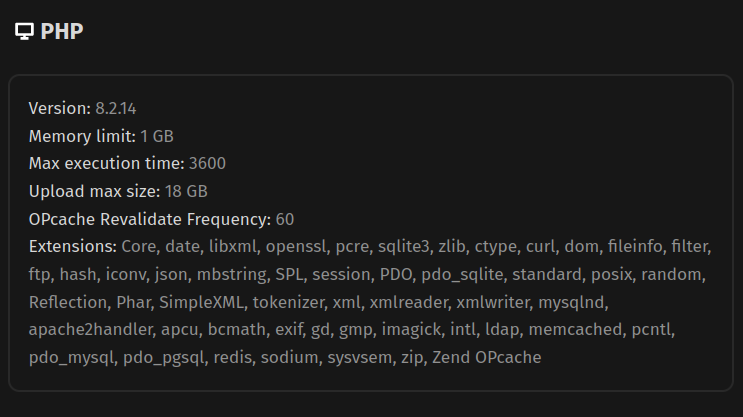Click the Version label
The width and height of the screenshot is (743, 417).
click(x=60, y=109)
